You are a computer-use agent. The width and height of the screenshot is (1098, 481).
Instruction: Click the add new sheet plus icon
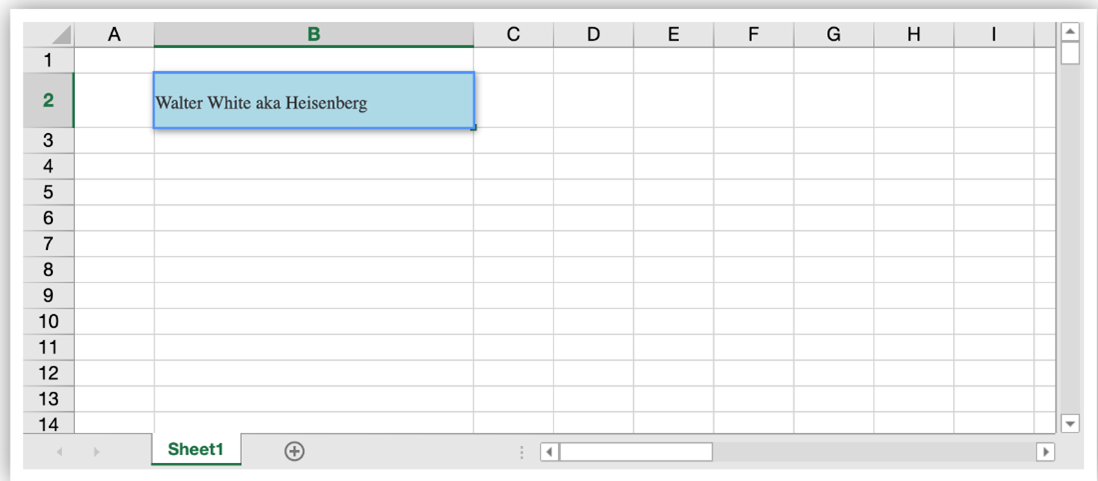[x=294, y=451]
